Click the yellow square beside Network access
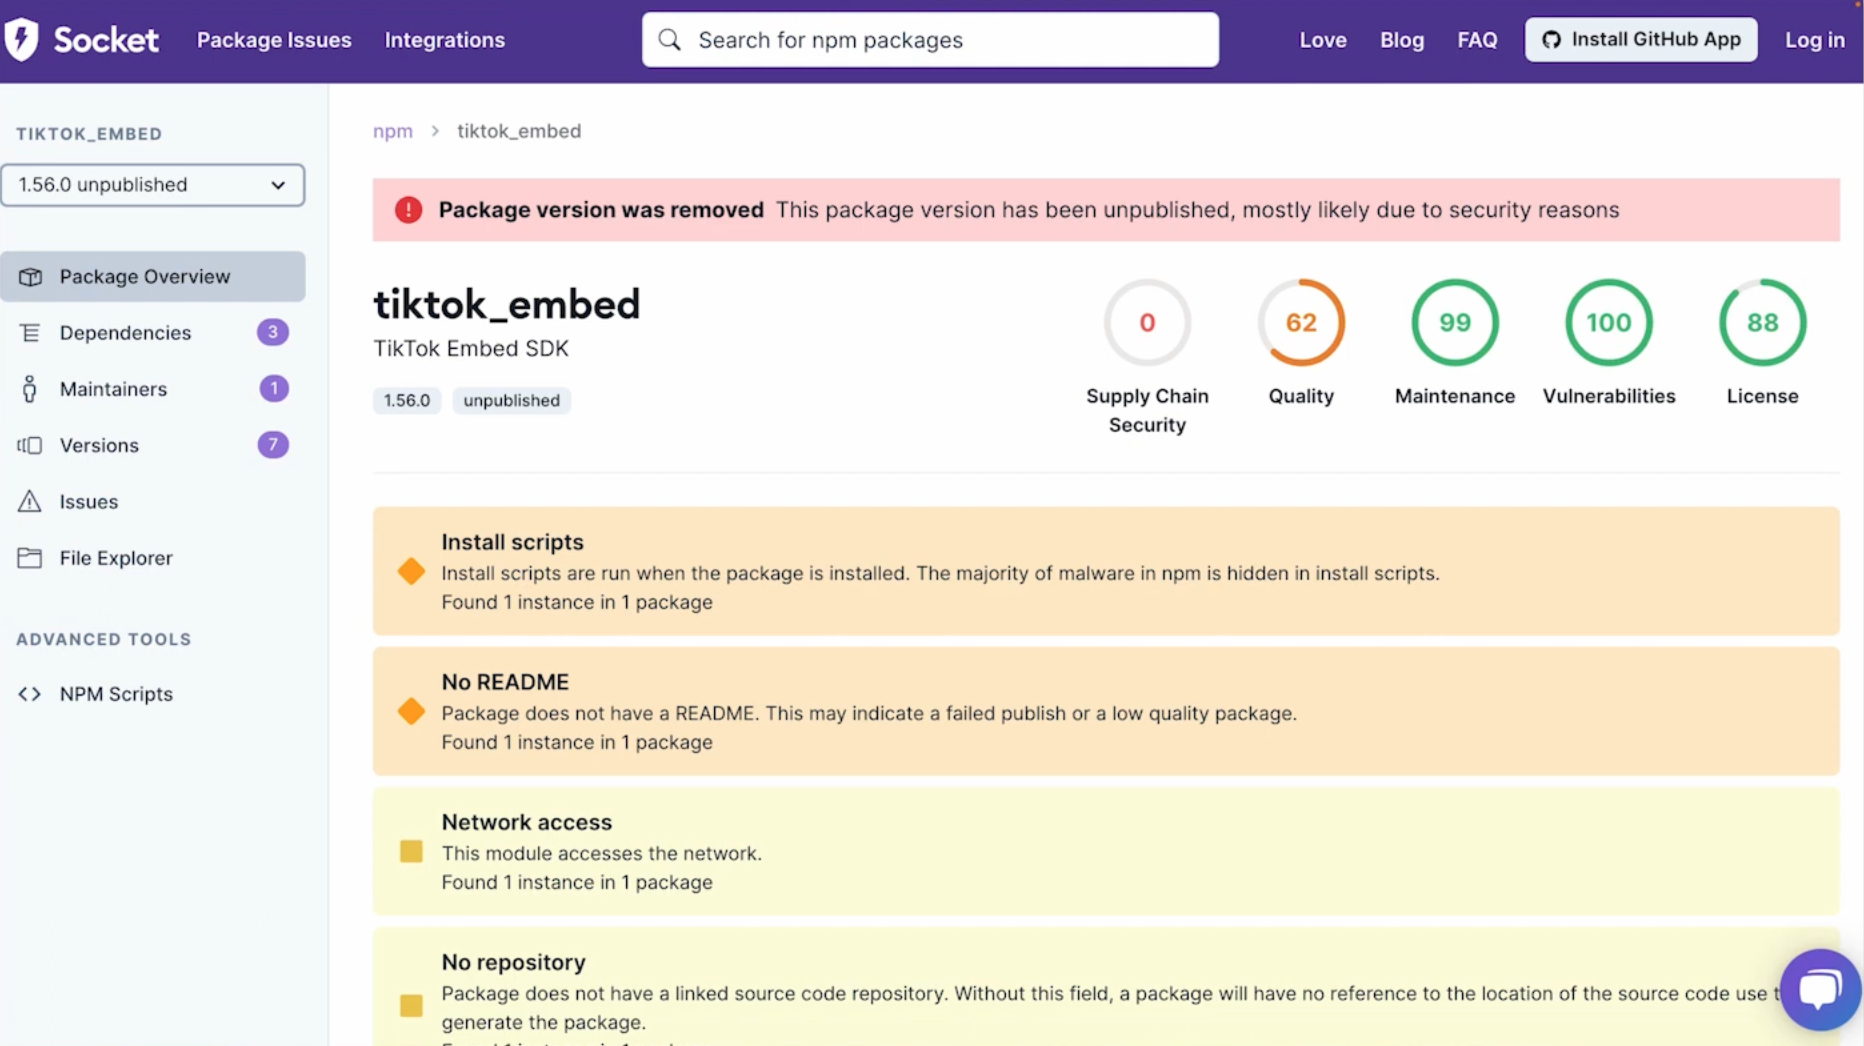Screen dimensions: 1864x1046 pos(411,852)
